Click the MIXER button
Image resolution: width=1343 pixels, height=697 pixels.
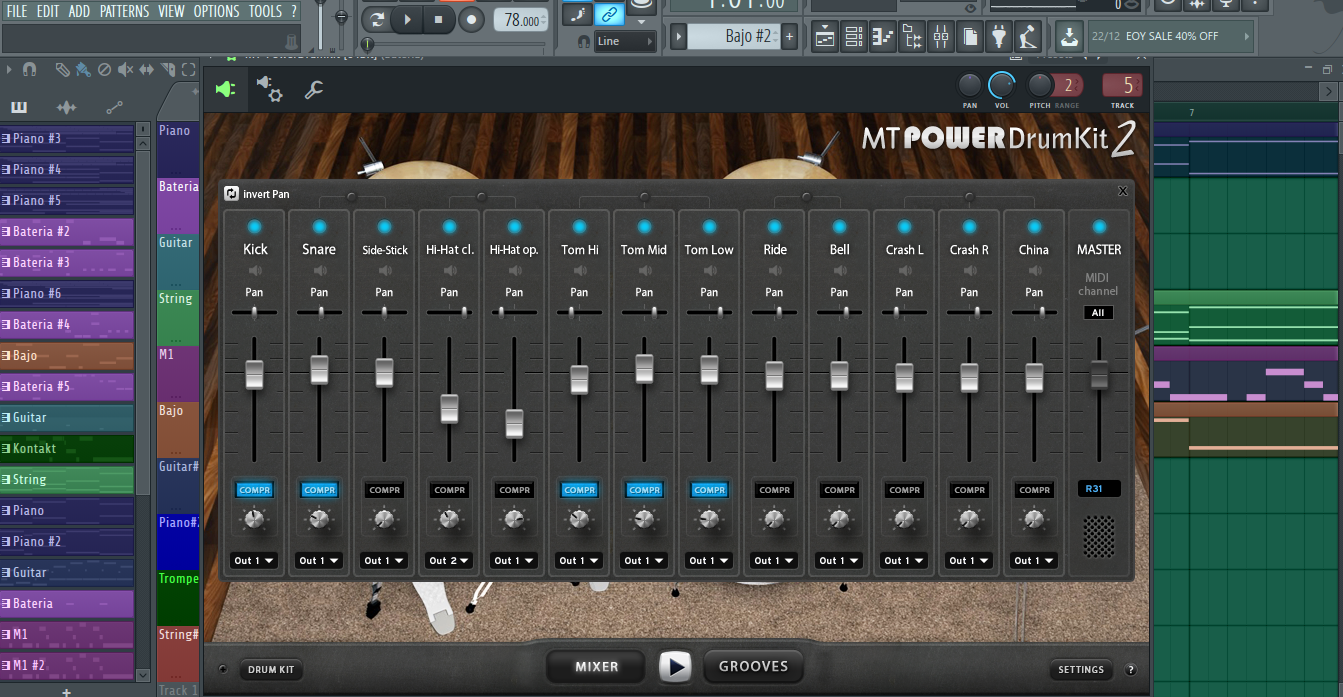coord(597,667)
